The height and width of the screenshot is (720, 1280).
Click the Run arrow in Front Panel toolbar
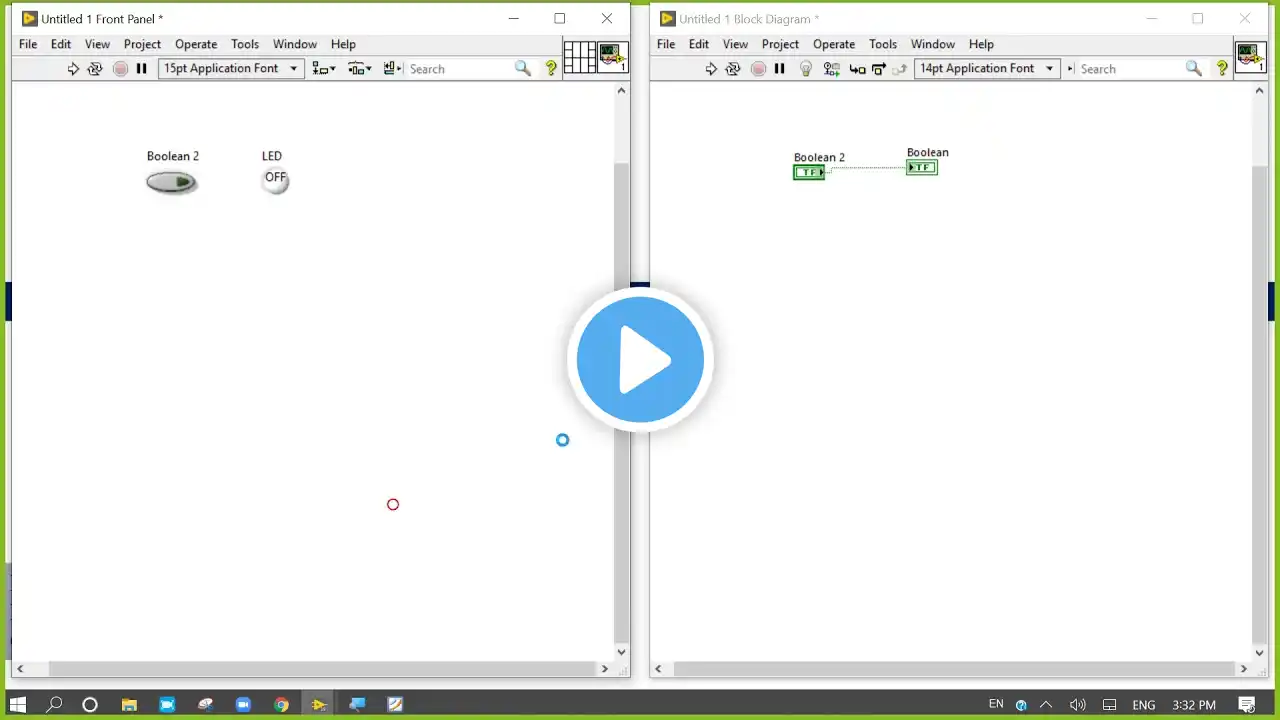73,69
